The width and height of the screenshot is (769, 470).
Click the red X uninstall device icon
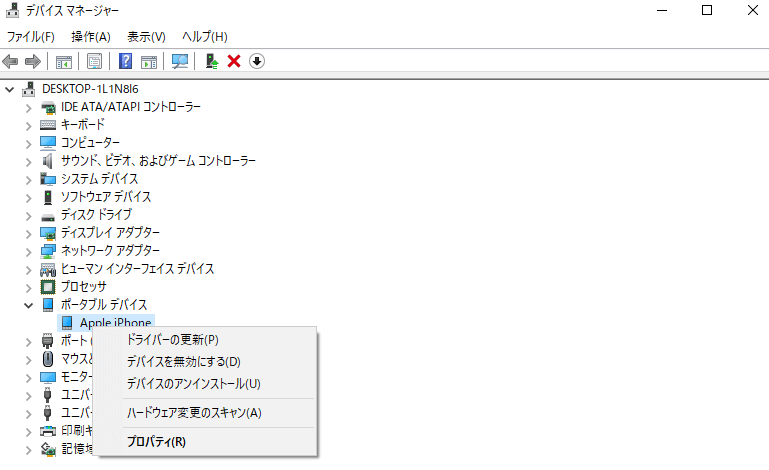tap(234, 61)
